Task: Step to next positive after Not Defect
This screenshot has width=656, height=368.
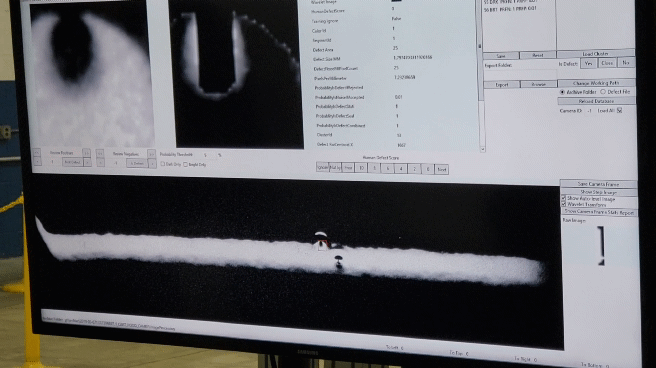Action: click(87, 162)
